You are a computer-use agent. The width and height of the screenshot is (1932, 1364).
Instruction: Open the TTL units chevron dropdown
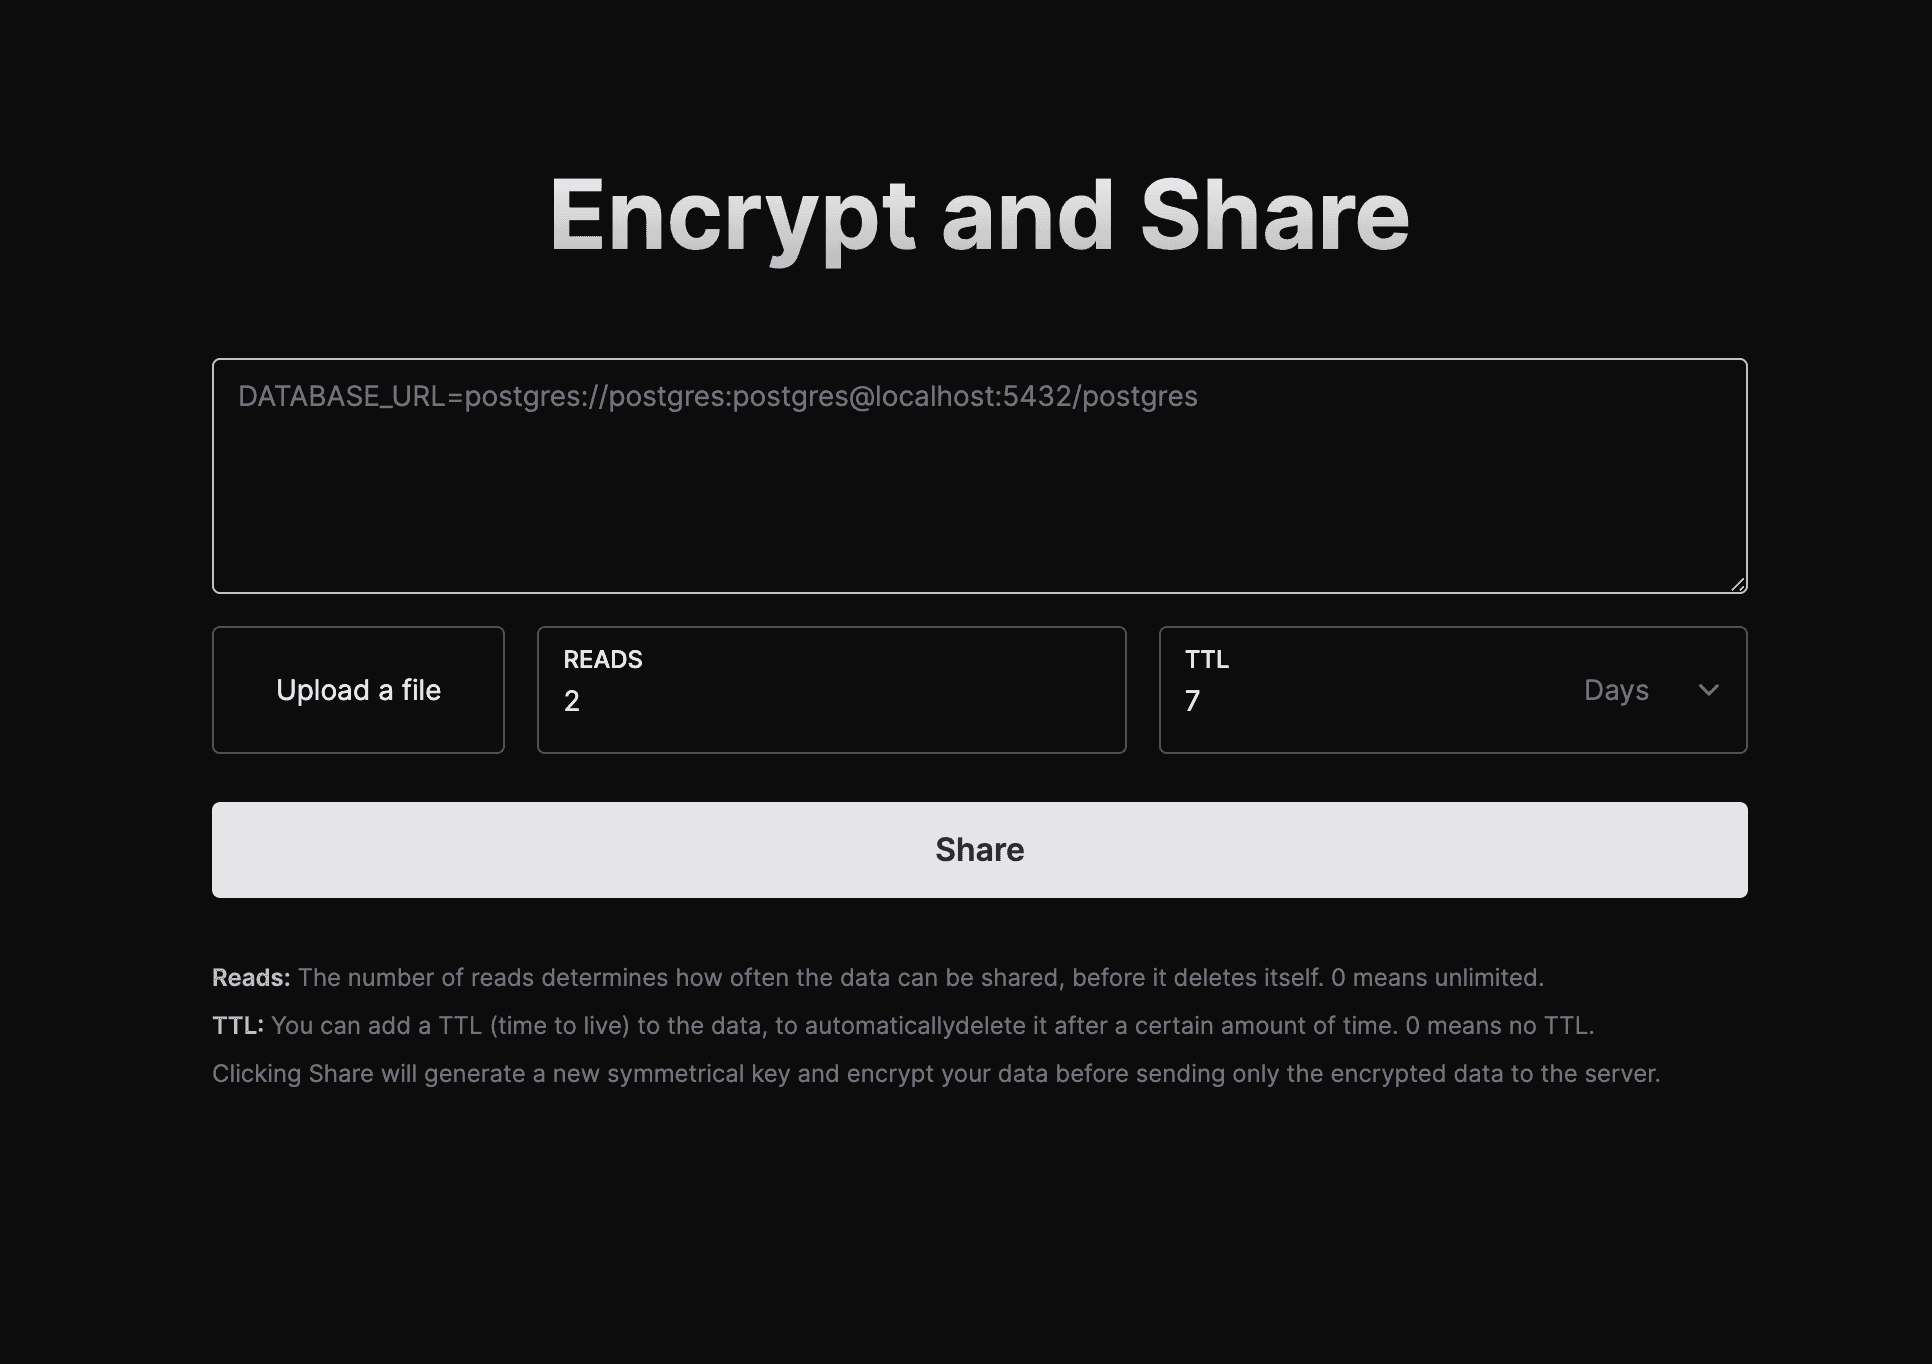click(x=1710, y=690)
